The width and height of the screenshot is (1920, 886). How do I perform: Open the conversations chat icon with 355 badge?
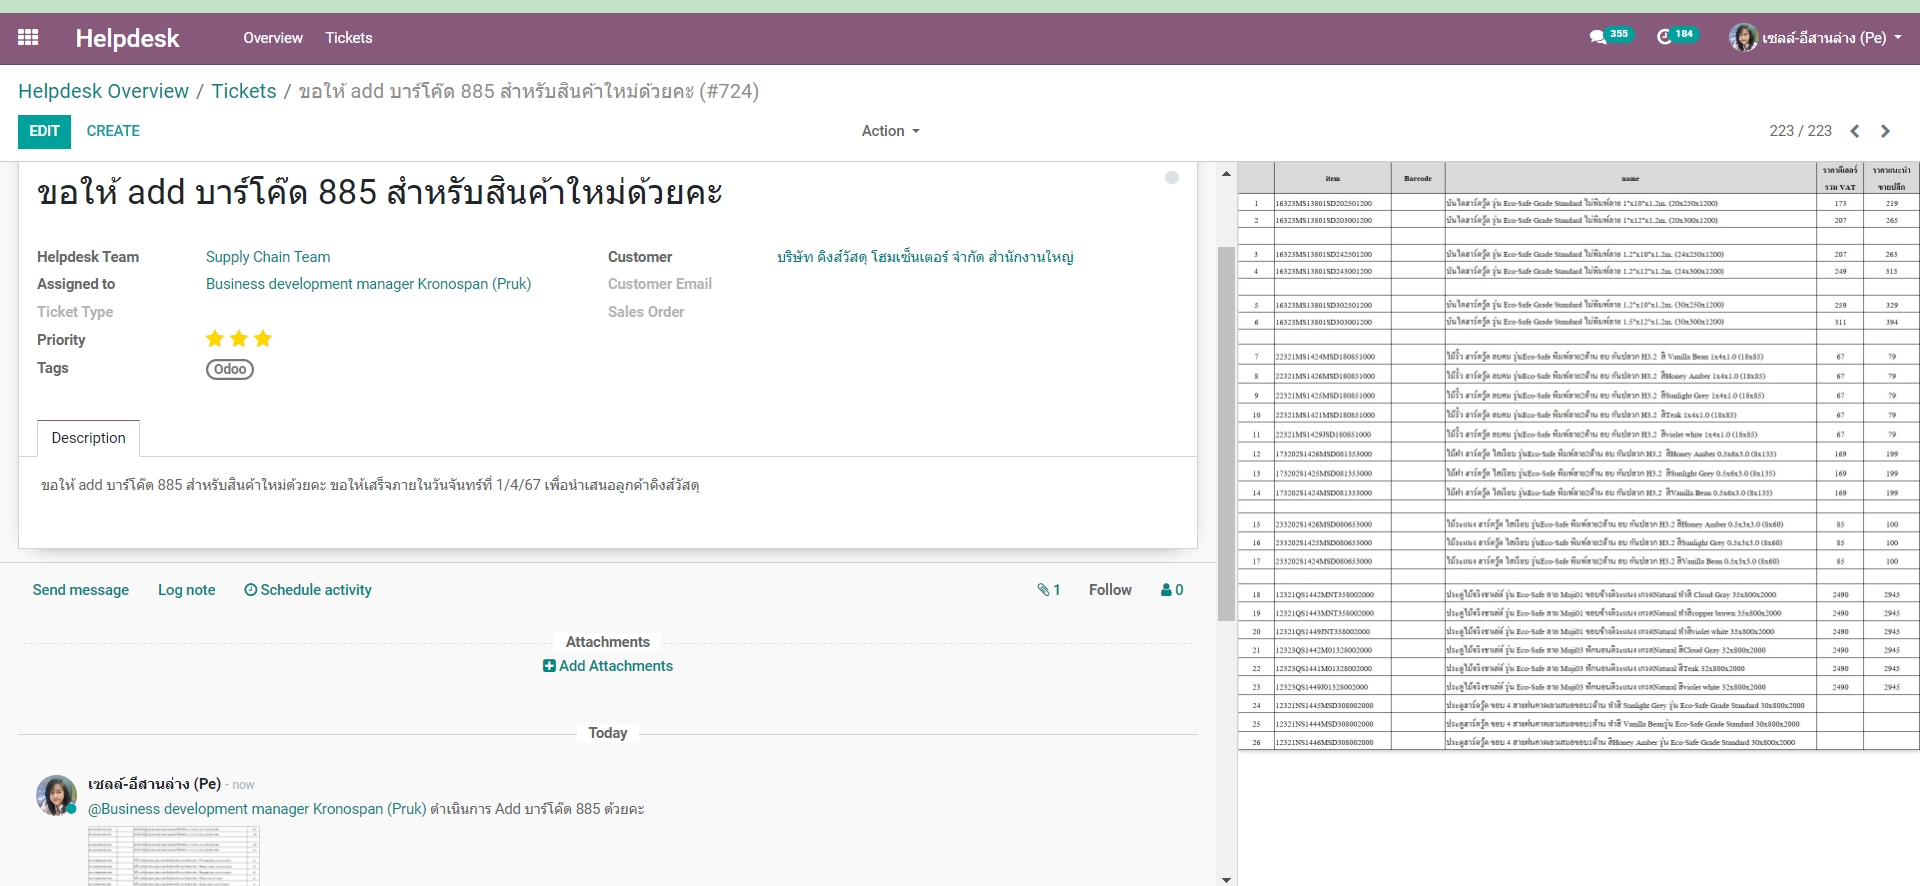(x=1597, y=37)
